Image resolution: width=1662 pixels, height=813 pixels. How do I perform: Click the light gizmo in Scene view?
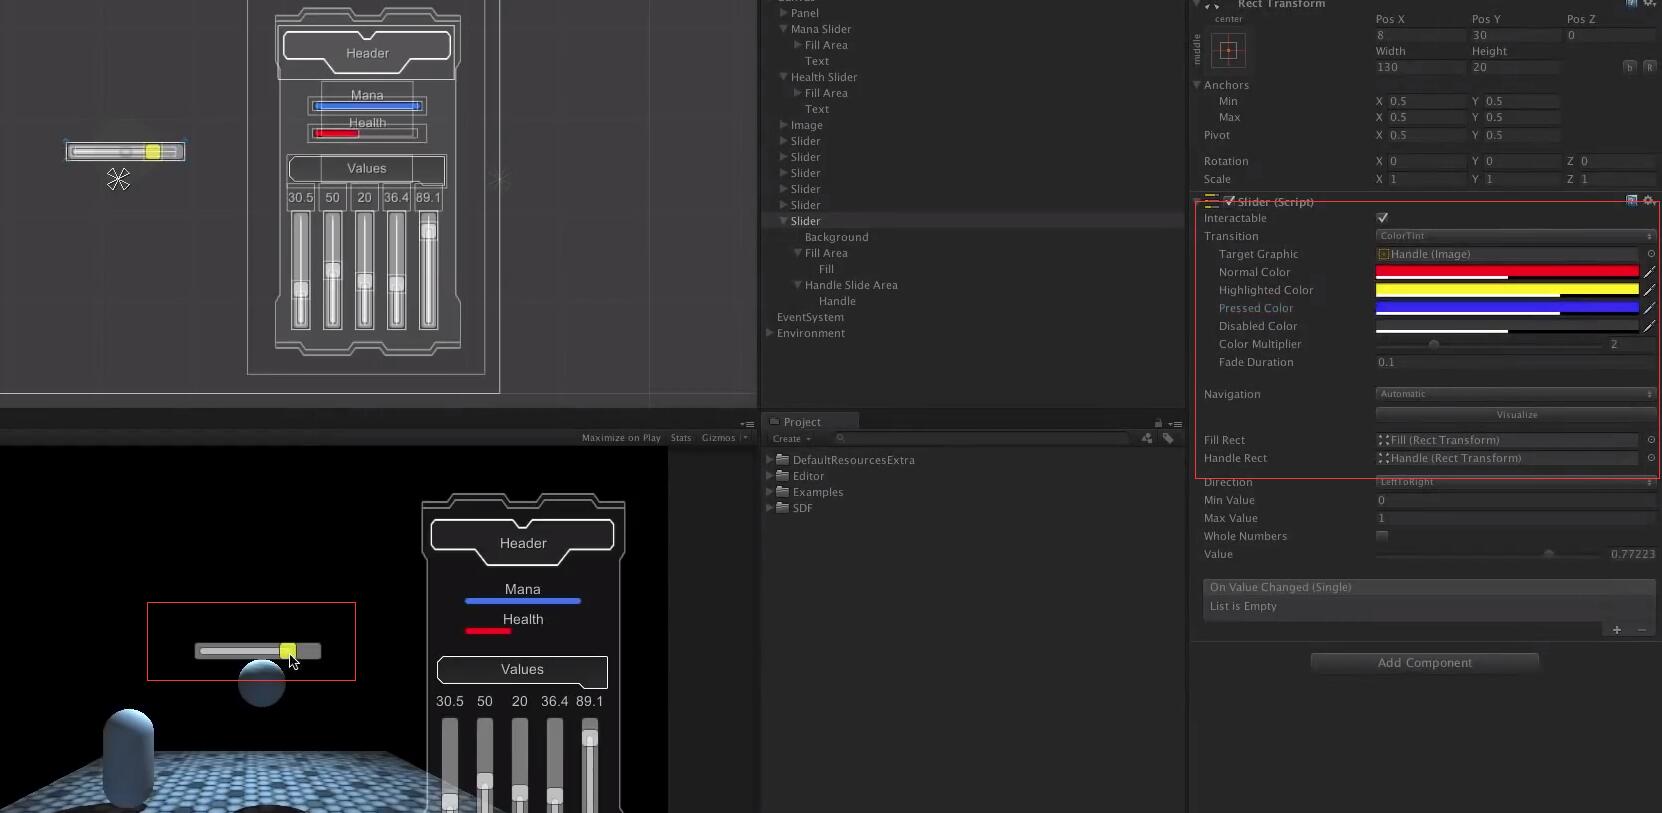click(x=118, y=179)
